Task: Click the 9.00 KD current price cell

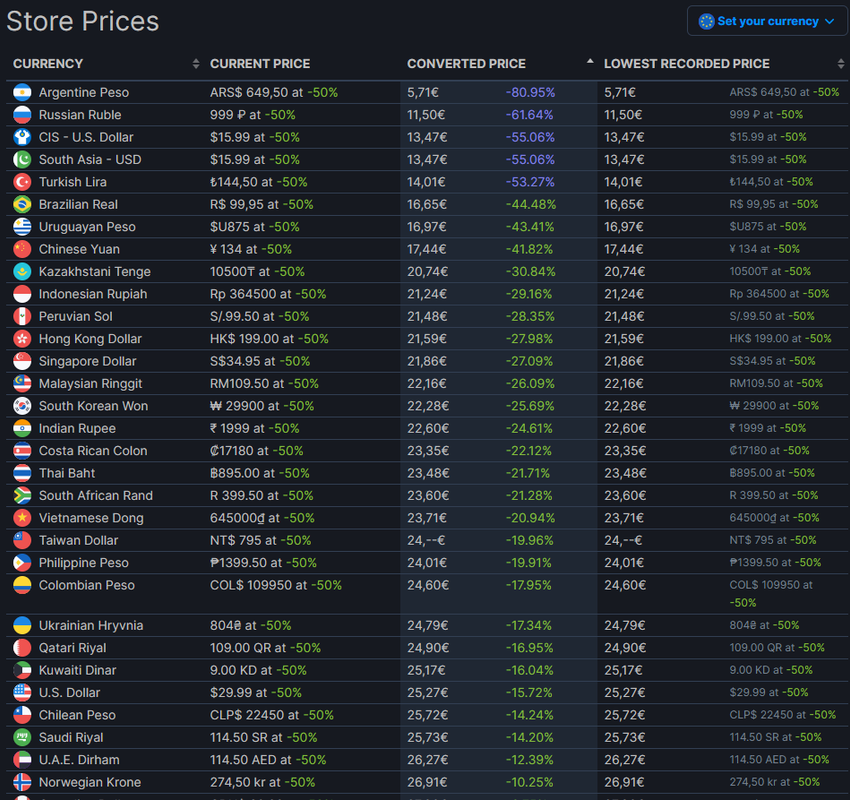Action: 259,670
